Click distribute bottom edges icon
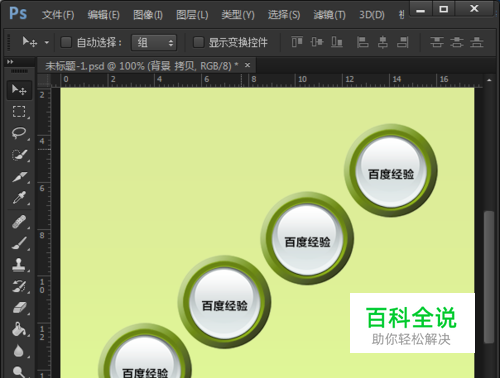Screen dimensions: 500x378 477,42
